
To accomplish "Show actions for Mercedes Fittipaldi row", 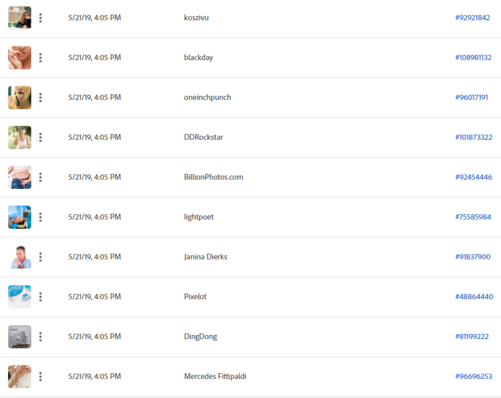I will 40,376.
